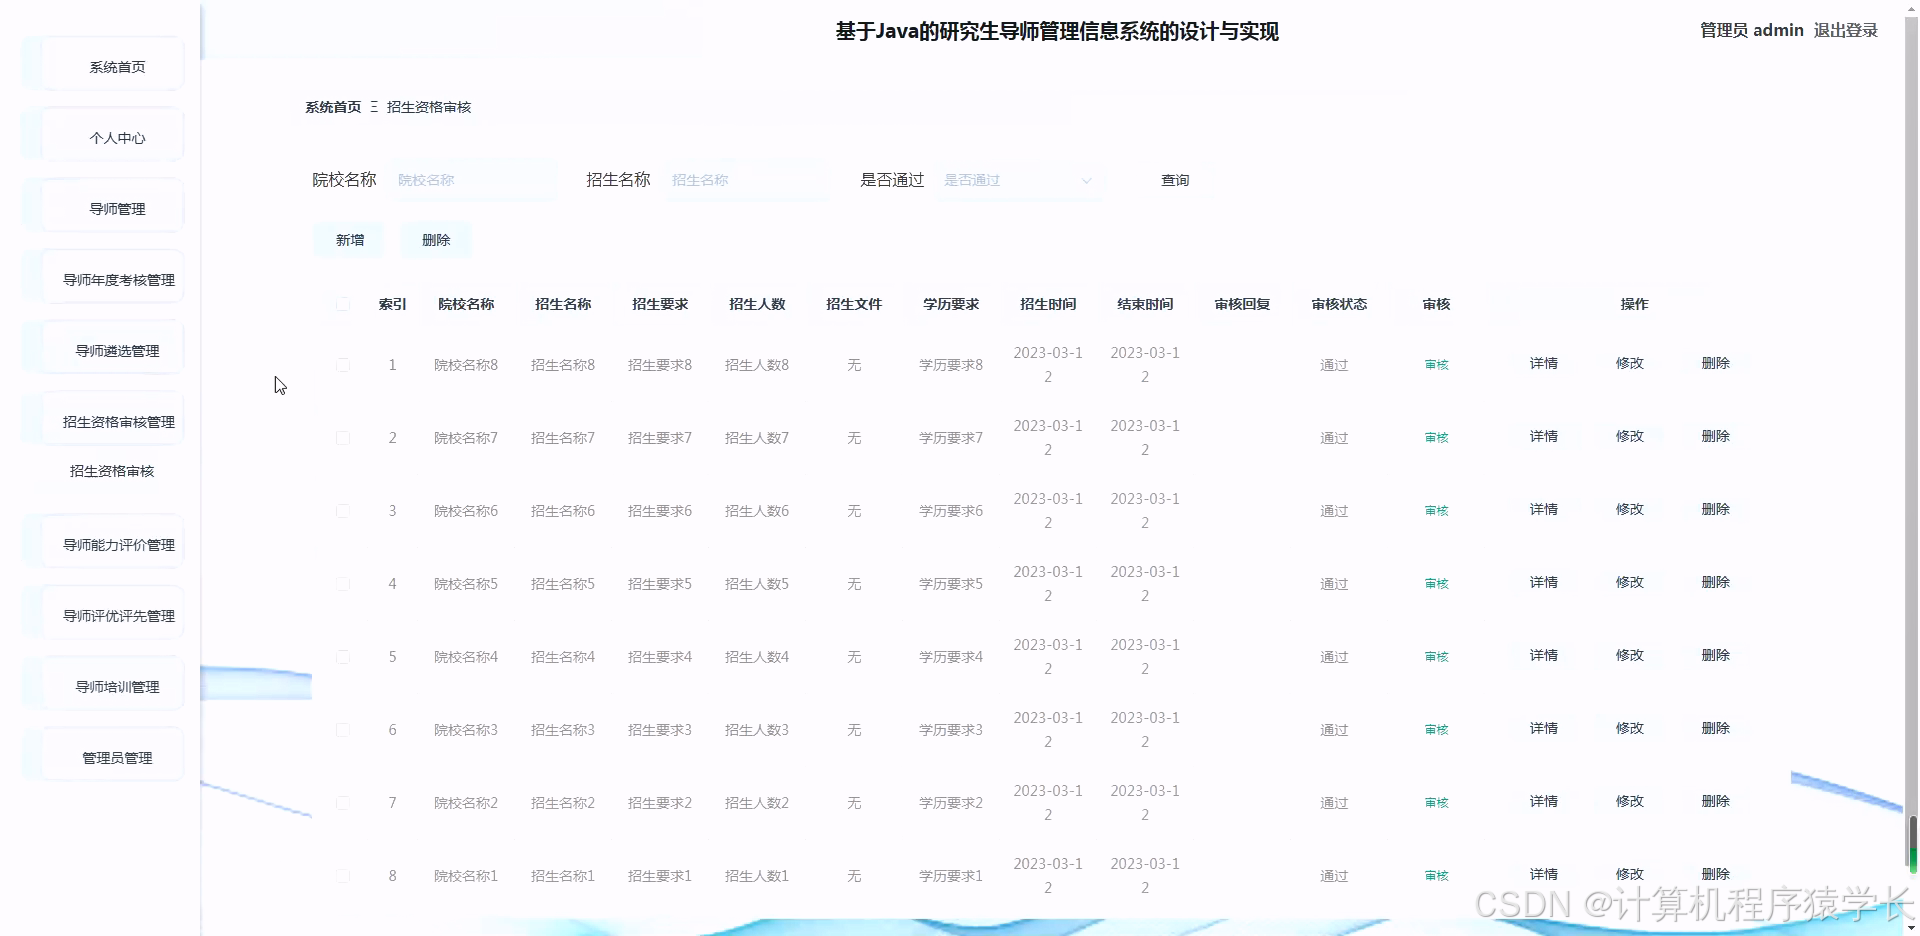Image resolution: width=1920 pixels, height=936 pixels.
Task: Open the 系统首页 sidebar menu item
Action: click(x=116, y=66)
